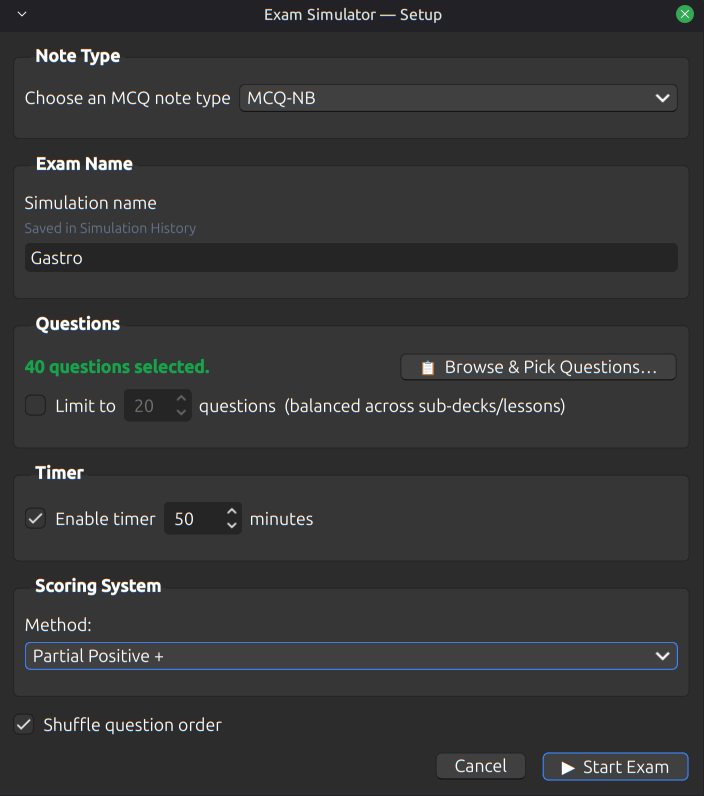The image size is (704, 796).
Task: Disable the Enable timer checkbox
Action: tap(36, 519)
